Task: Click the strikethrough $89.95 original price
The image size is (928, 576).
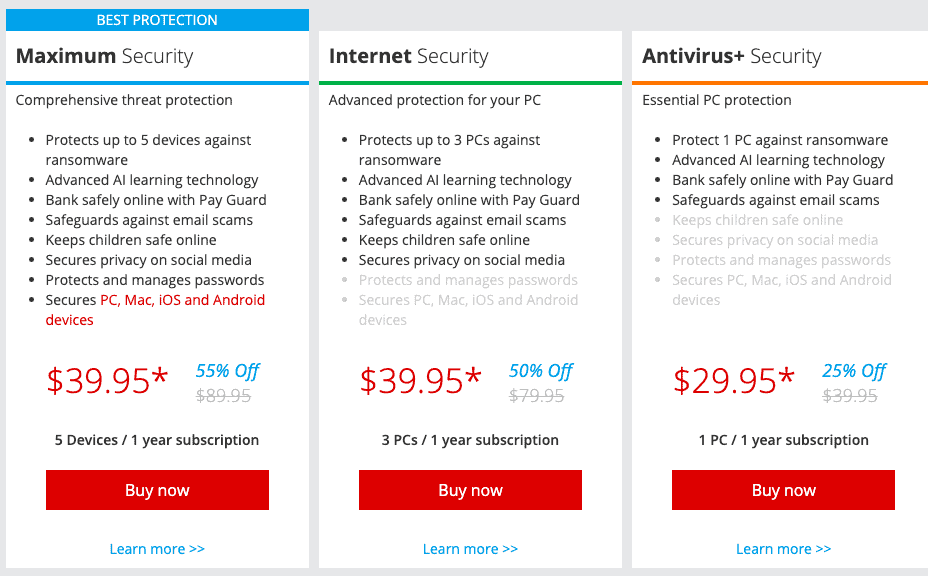Action: click(x=224, y=395)
